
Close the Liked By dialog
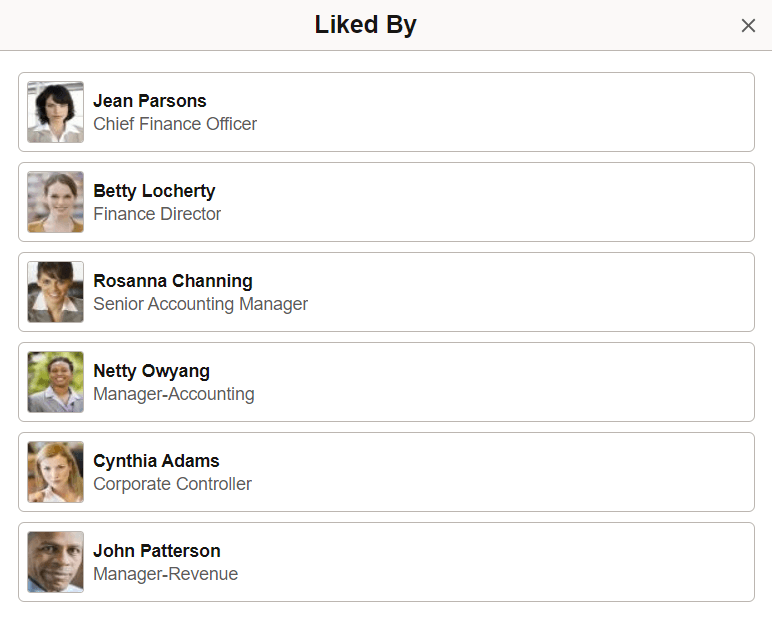click(748, 26)
